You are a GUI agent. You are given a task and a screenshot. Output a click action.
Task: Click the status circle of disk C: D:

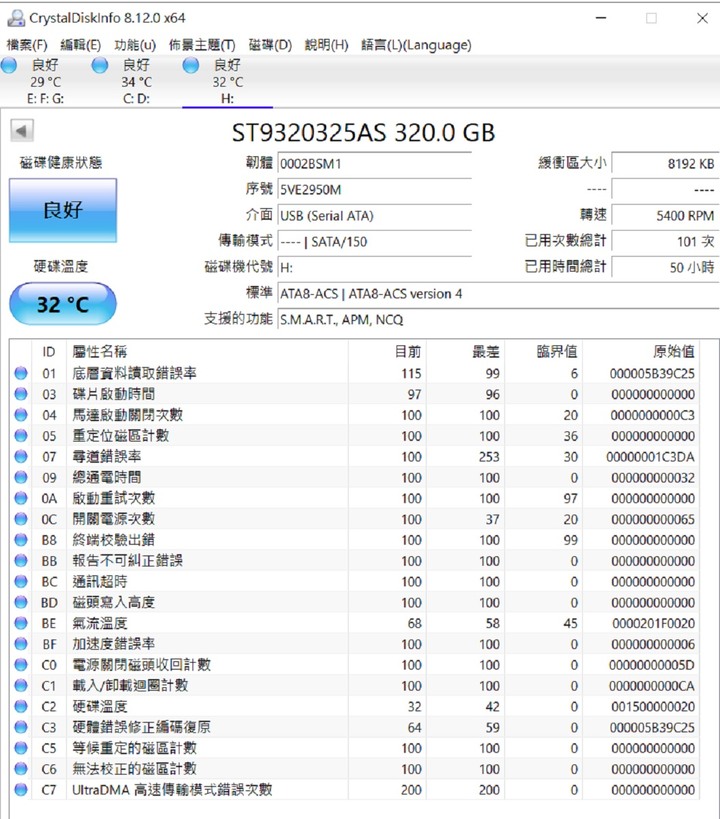point(100,65)
